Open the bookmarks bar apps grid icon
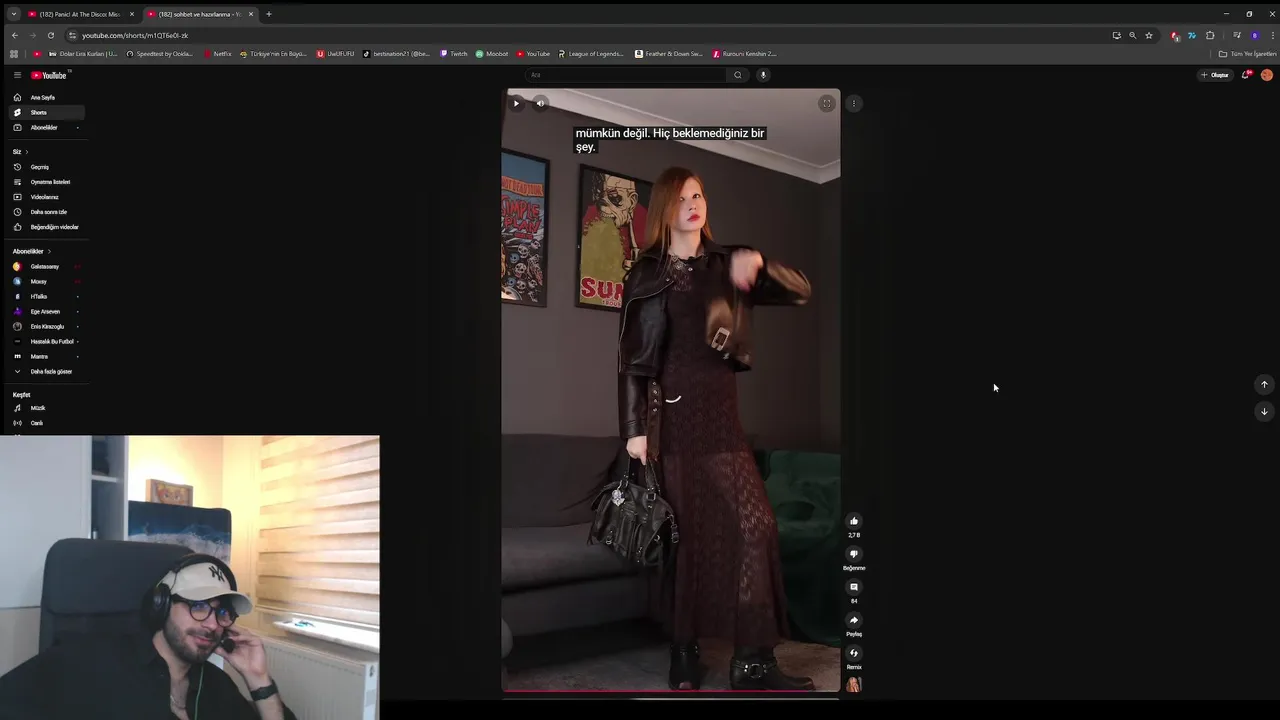Screen dimensions: 1280x720 tap(14, 54)
